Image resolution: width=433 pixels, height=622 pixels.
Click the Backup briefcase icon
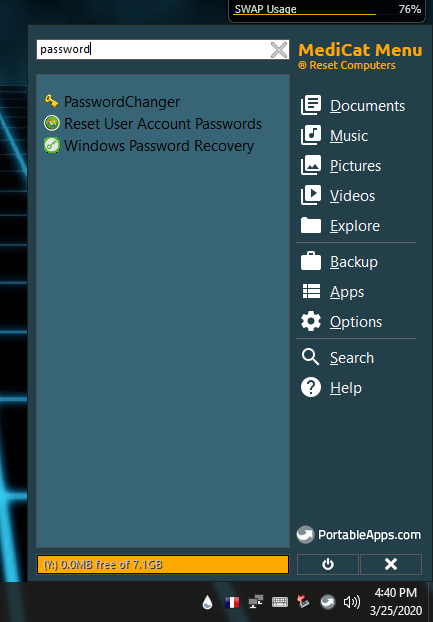click(x=311, y=261)
